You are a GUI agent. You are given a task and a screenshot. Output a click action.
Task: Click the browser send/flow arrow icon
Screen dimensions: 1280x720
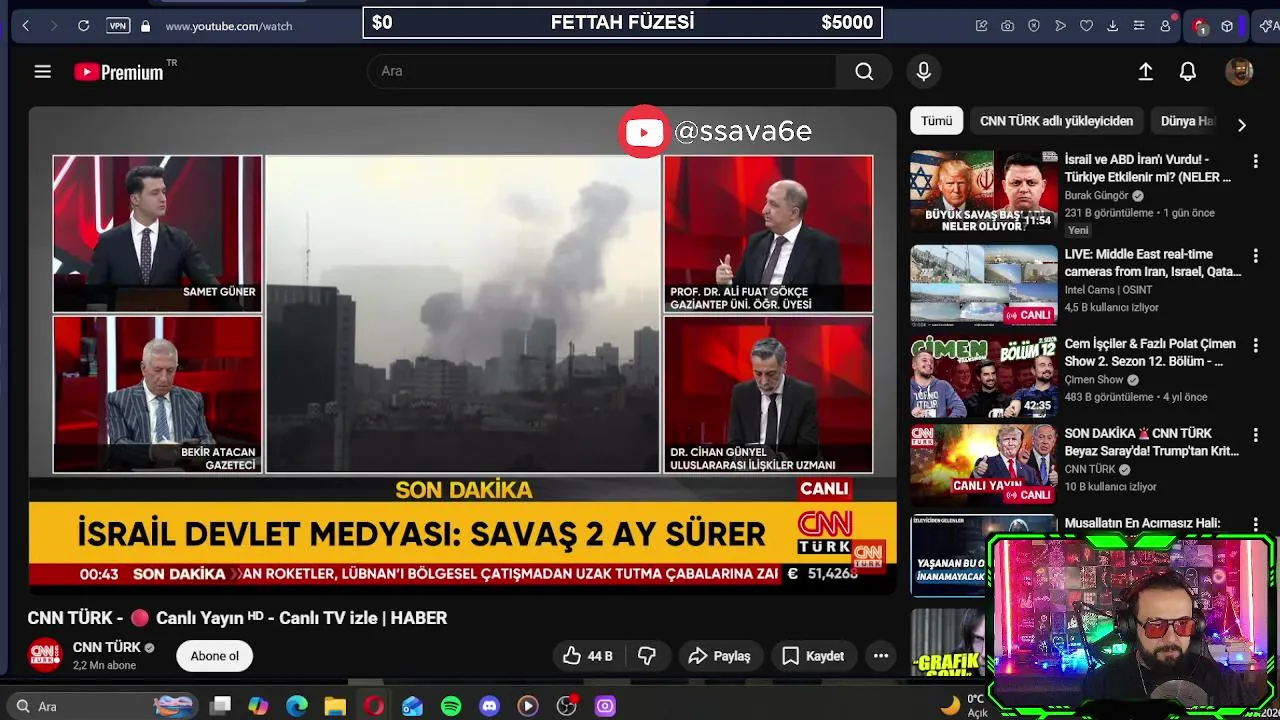coord(1060,26)
